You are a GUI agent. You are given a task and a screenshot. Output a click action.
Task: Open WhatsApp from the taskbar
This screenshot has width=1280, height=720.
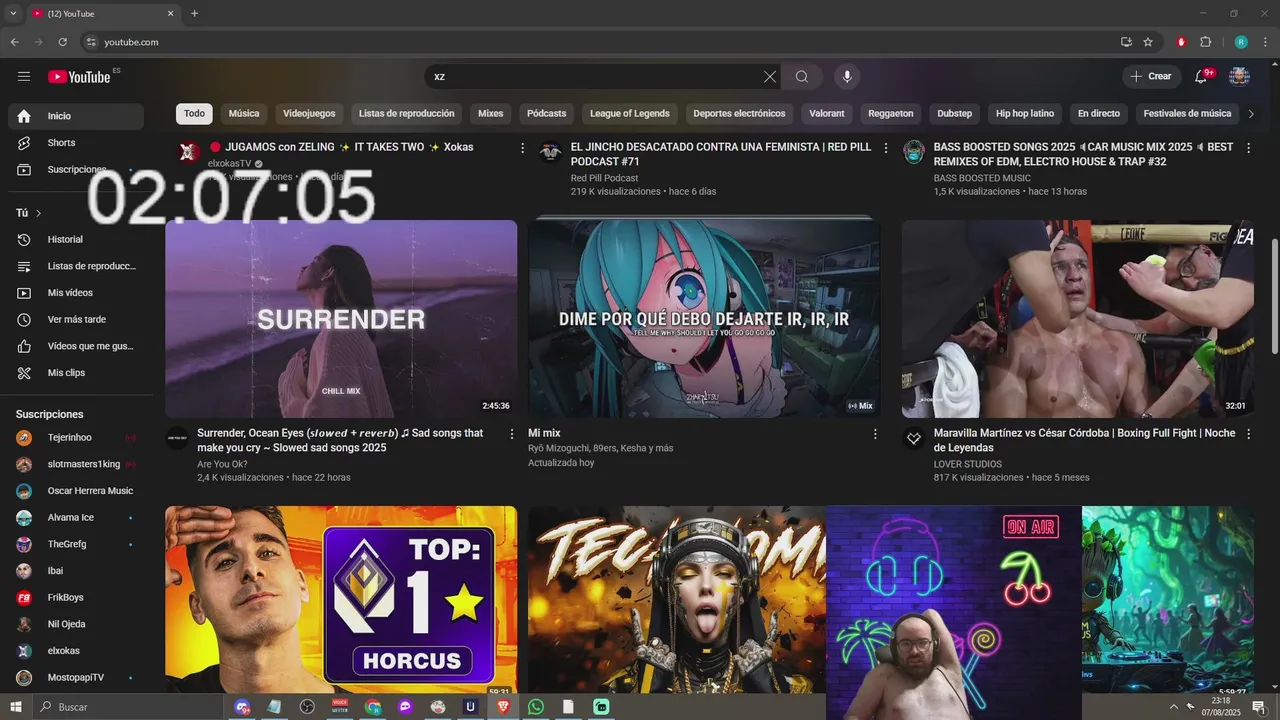coord(536,707)
